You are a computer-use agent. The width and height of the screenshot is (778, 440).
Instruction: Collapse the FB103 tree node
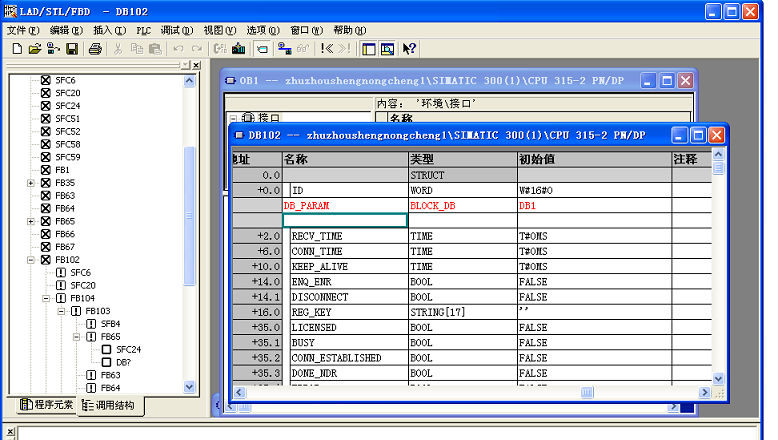[61, 311]
